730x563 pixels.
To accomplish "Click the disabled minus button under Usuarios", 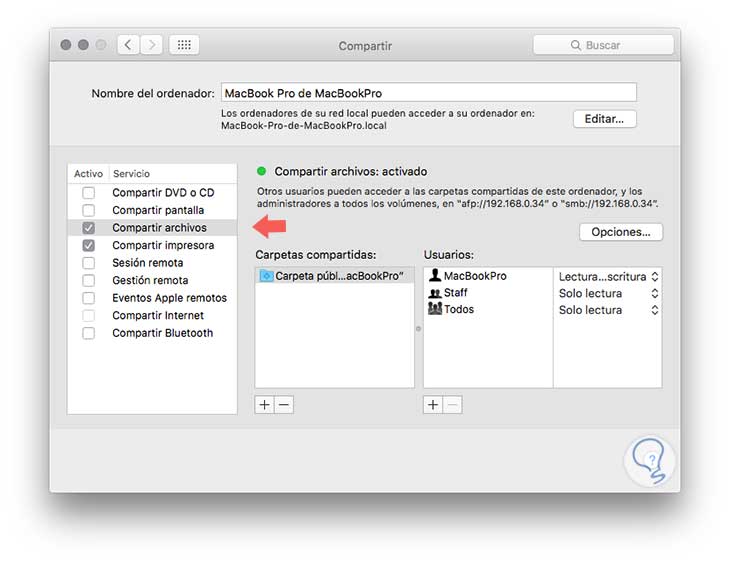I will click(x=453, y=405).
